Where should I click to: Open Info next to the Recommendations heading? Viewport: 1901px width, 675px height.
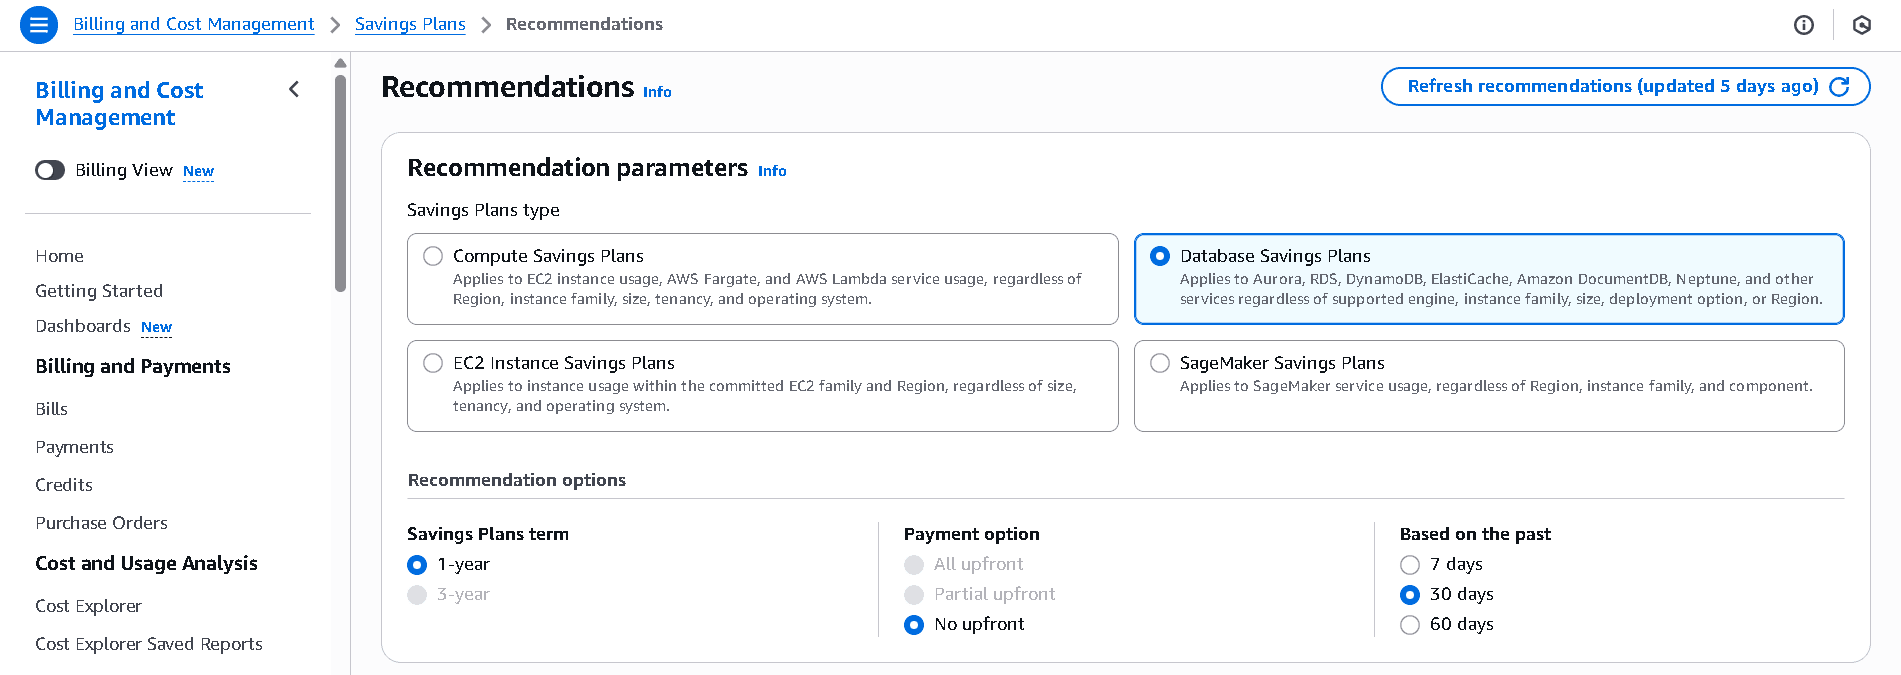(x=657, y=92)
